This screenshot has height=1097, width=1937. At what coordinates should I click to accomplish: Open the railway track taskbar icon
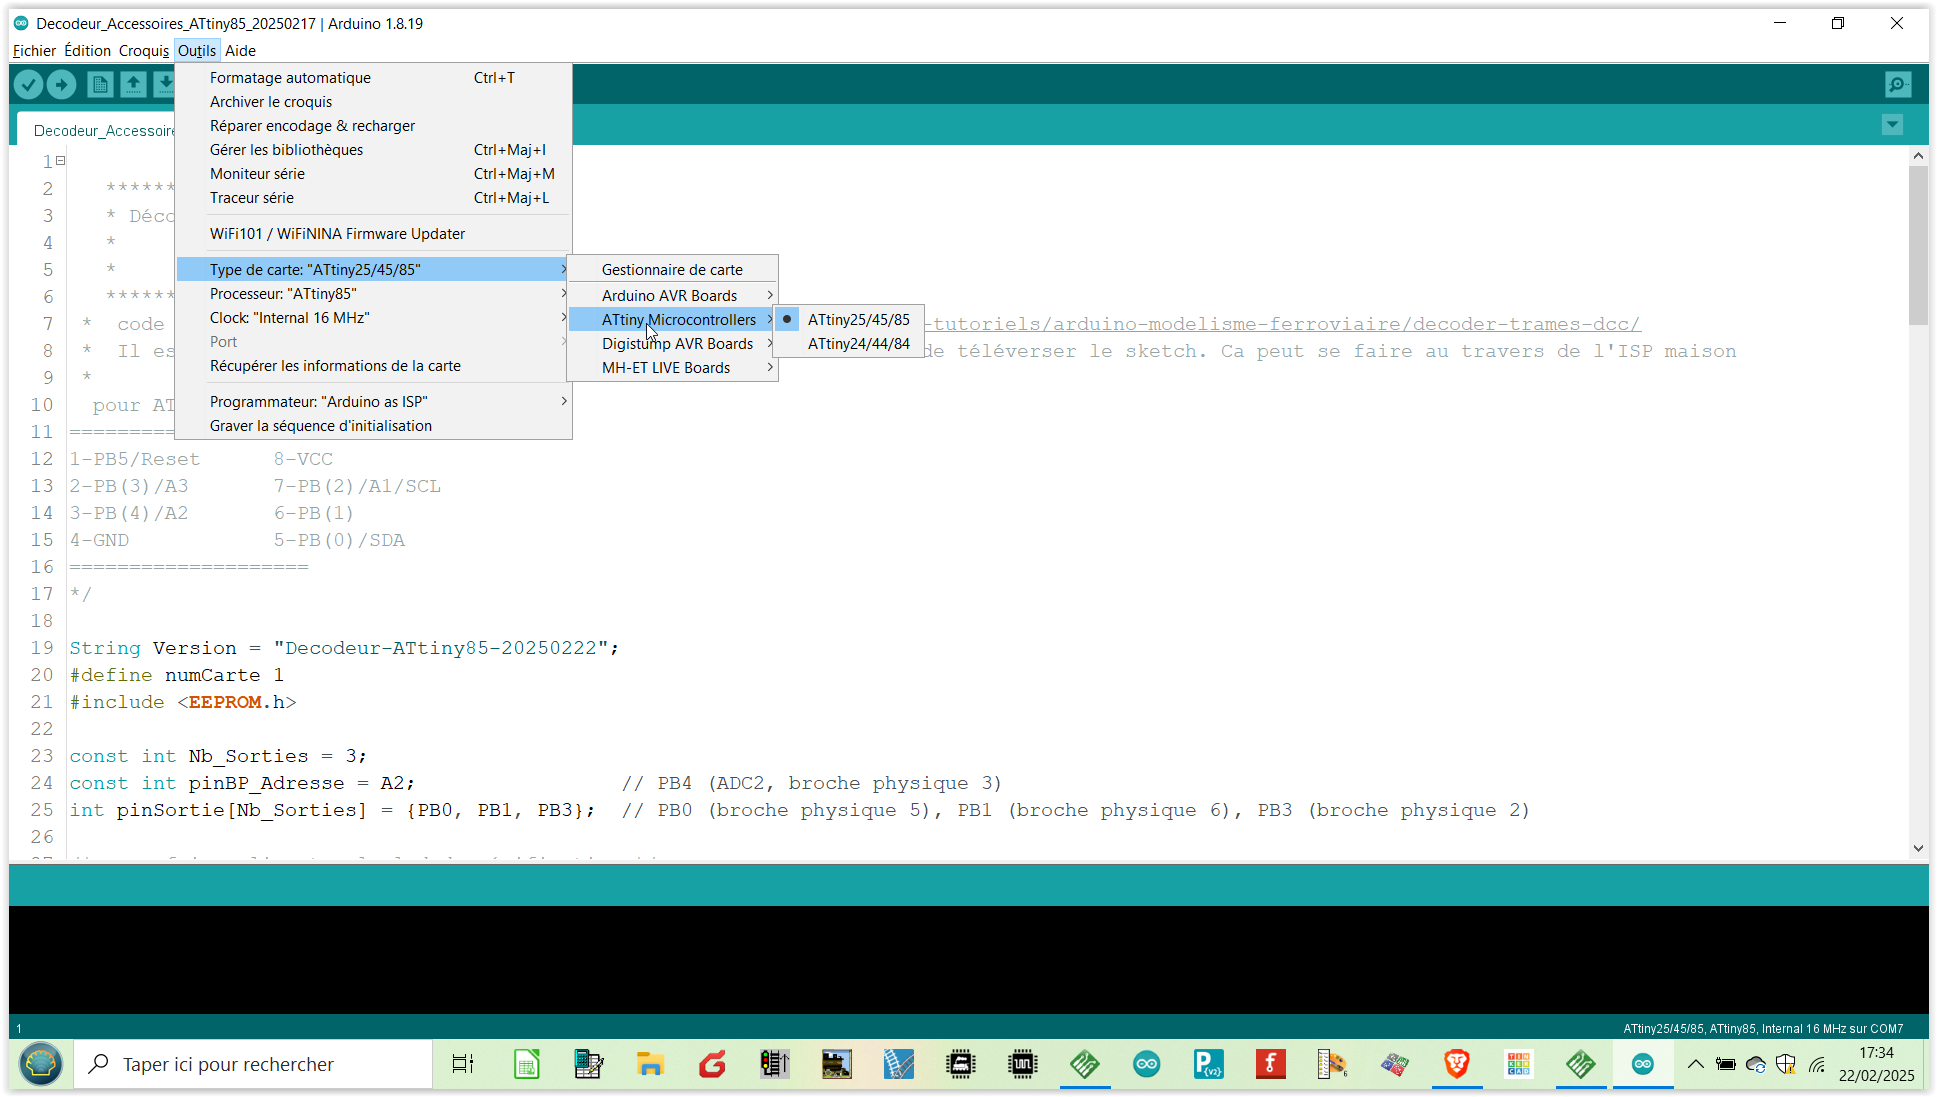pos(899,1064)
